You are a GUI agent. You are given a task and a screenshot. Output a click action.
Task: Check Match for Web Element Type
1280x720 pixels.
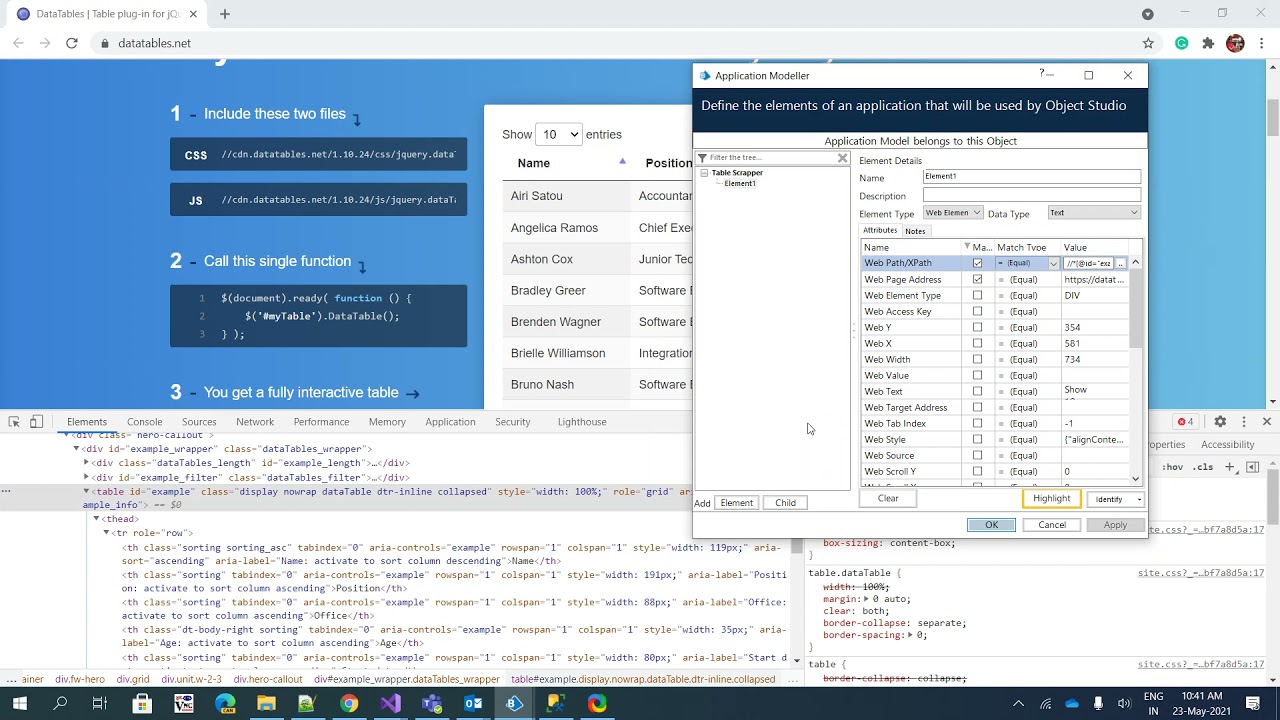coord(977,295)
